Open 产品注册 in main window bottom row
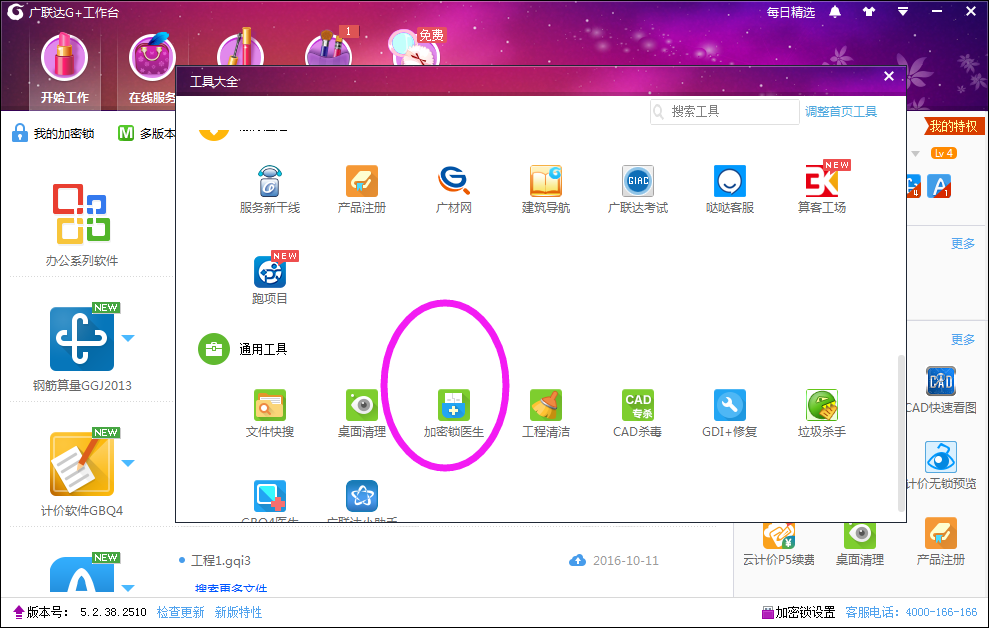This screenshot has height=628, width=989. click(x=940, y=542)
